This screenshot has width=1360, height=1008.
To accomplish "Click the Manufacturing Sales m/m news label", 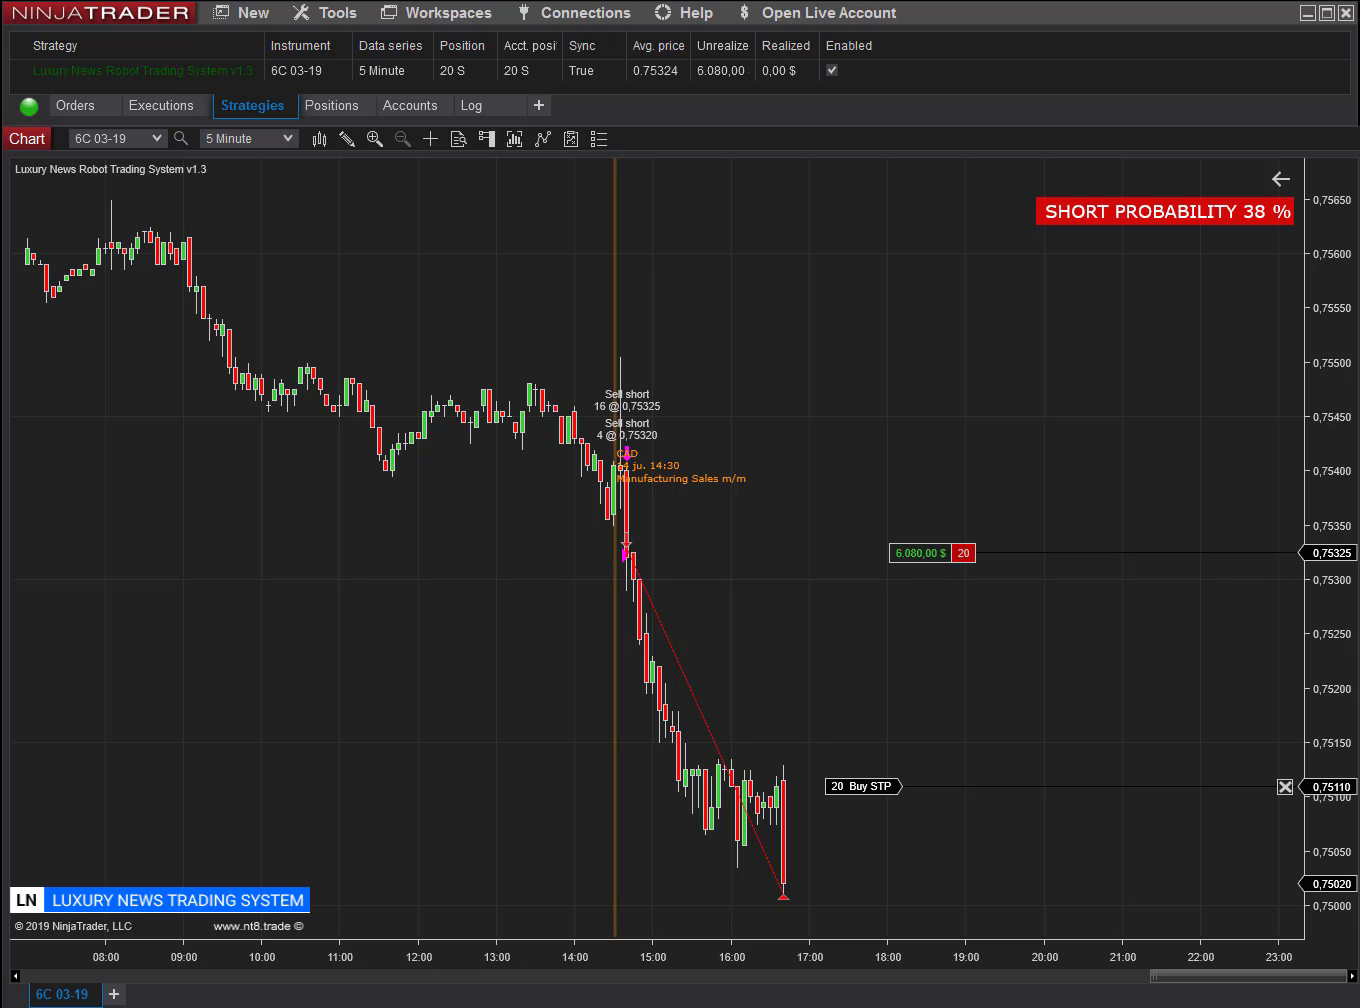I will tap(681, 478).
